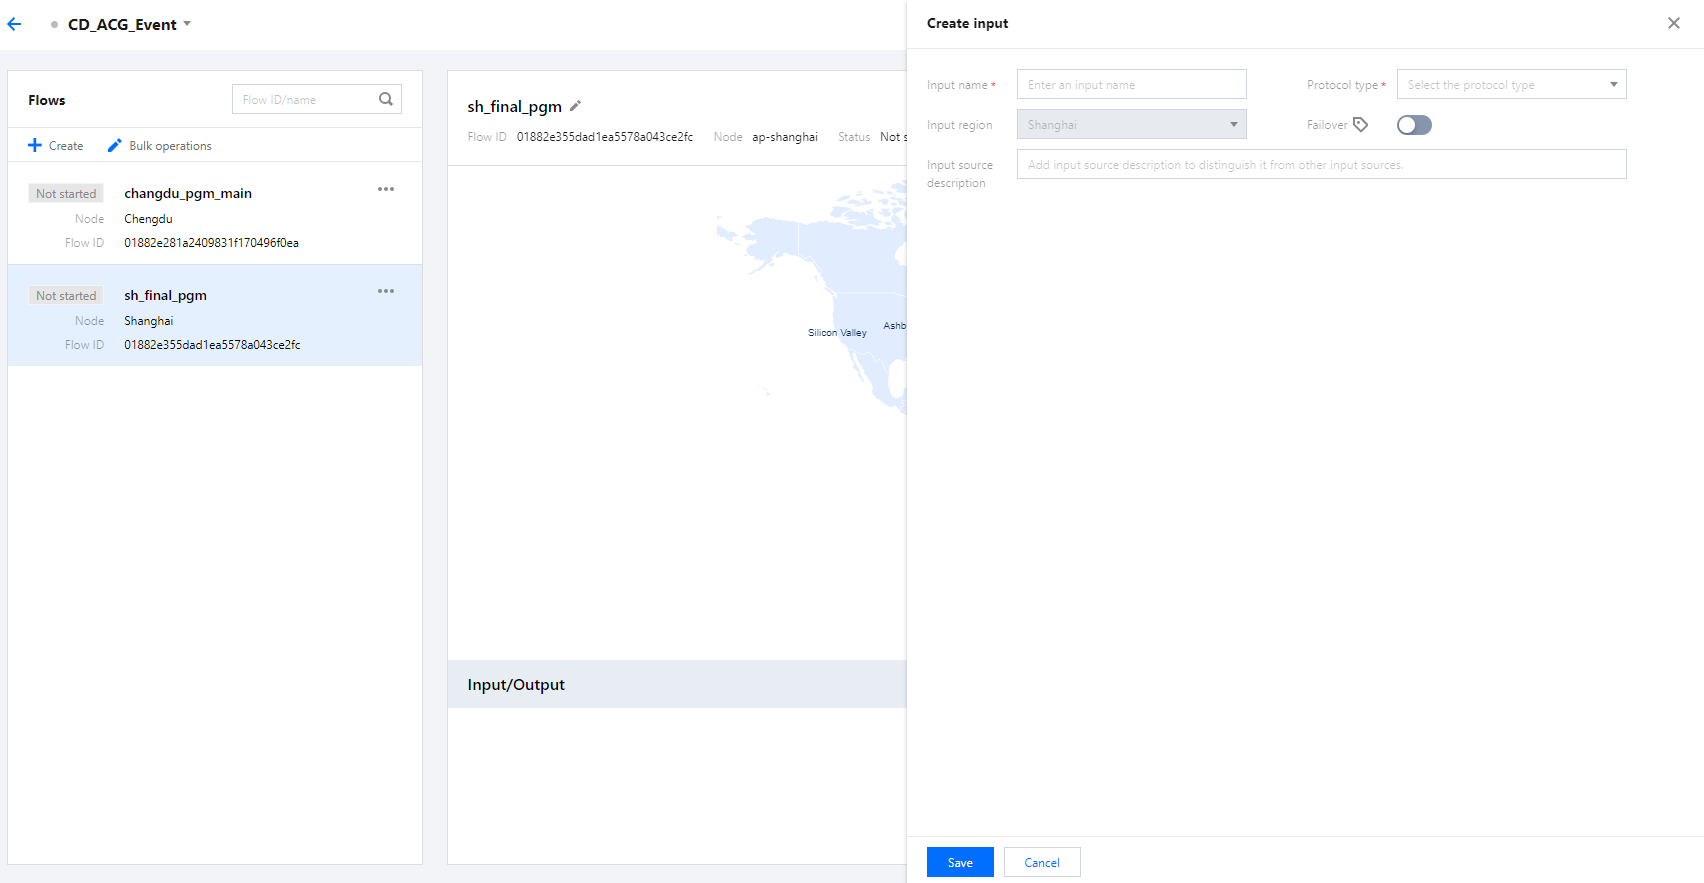Expand the CD_ACG_Event title dropdown

tap(187, 24)
